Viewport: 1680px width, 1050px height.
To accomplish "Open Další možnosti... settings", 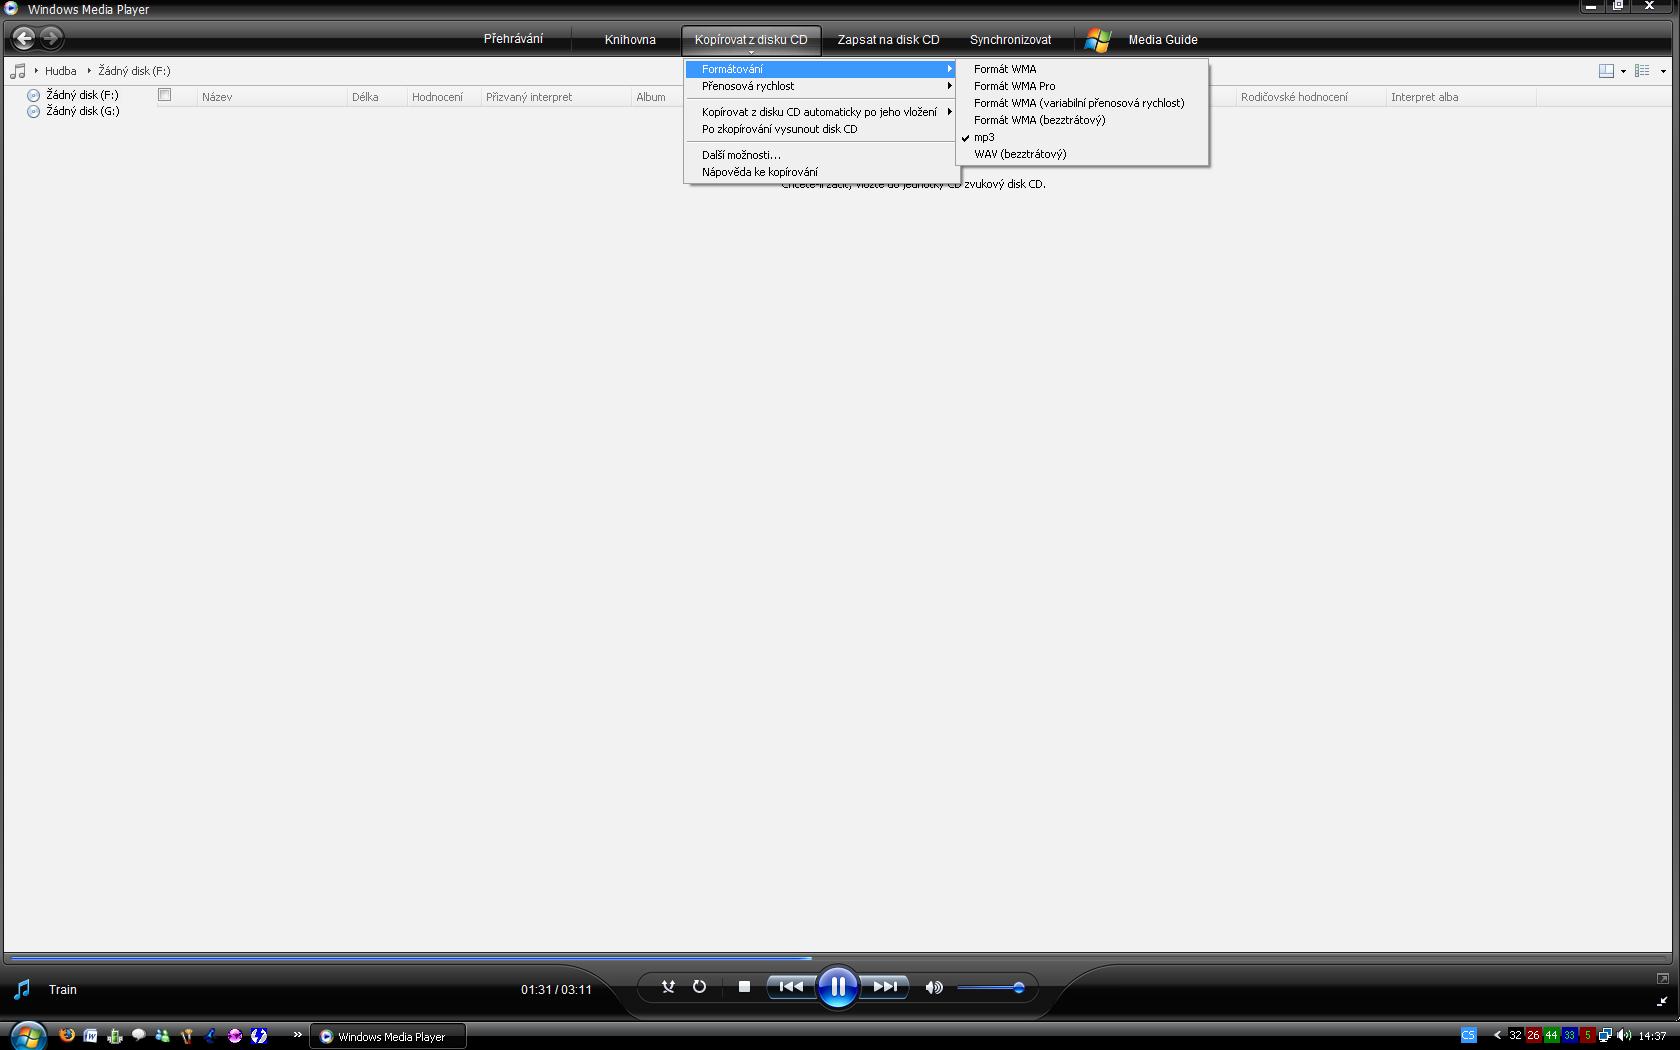I will [x=741, y=155].
